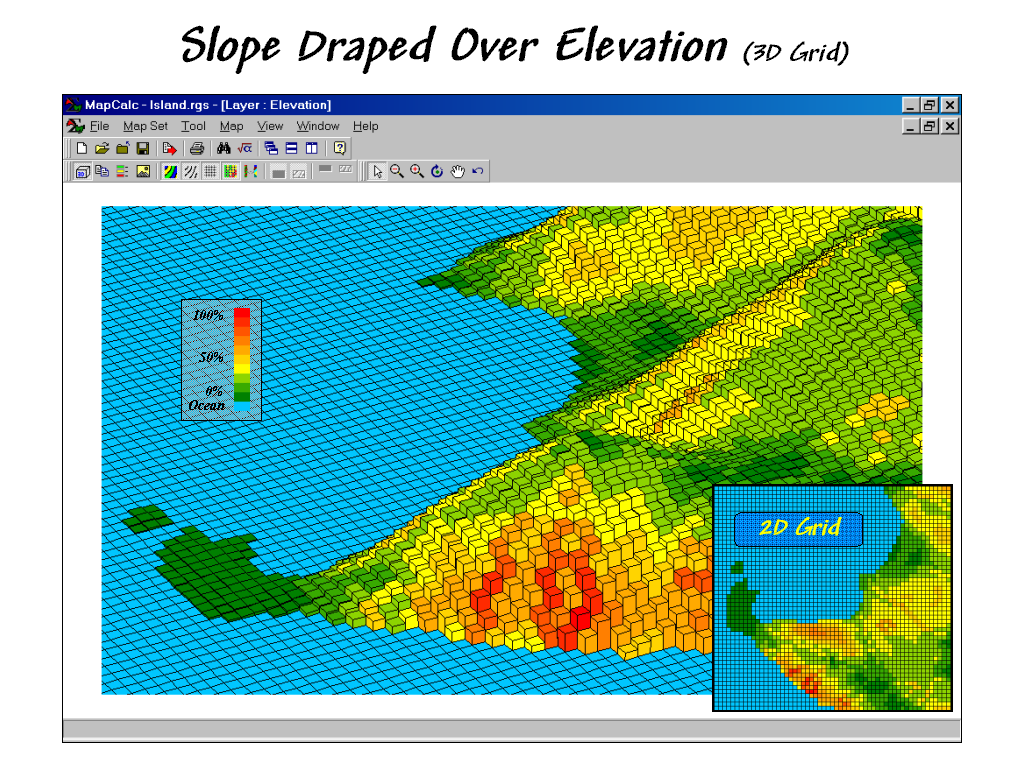Click the New file icon
This screenshot has height=768, width=1024.
pos(83,148)
